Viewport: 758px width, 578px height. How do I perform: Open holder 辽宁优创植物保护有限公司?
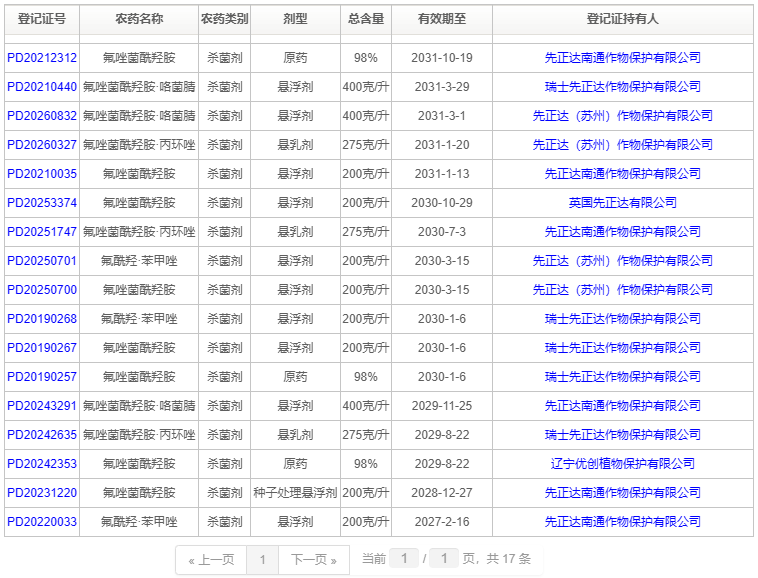click(x=623, y=464)
